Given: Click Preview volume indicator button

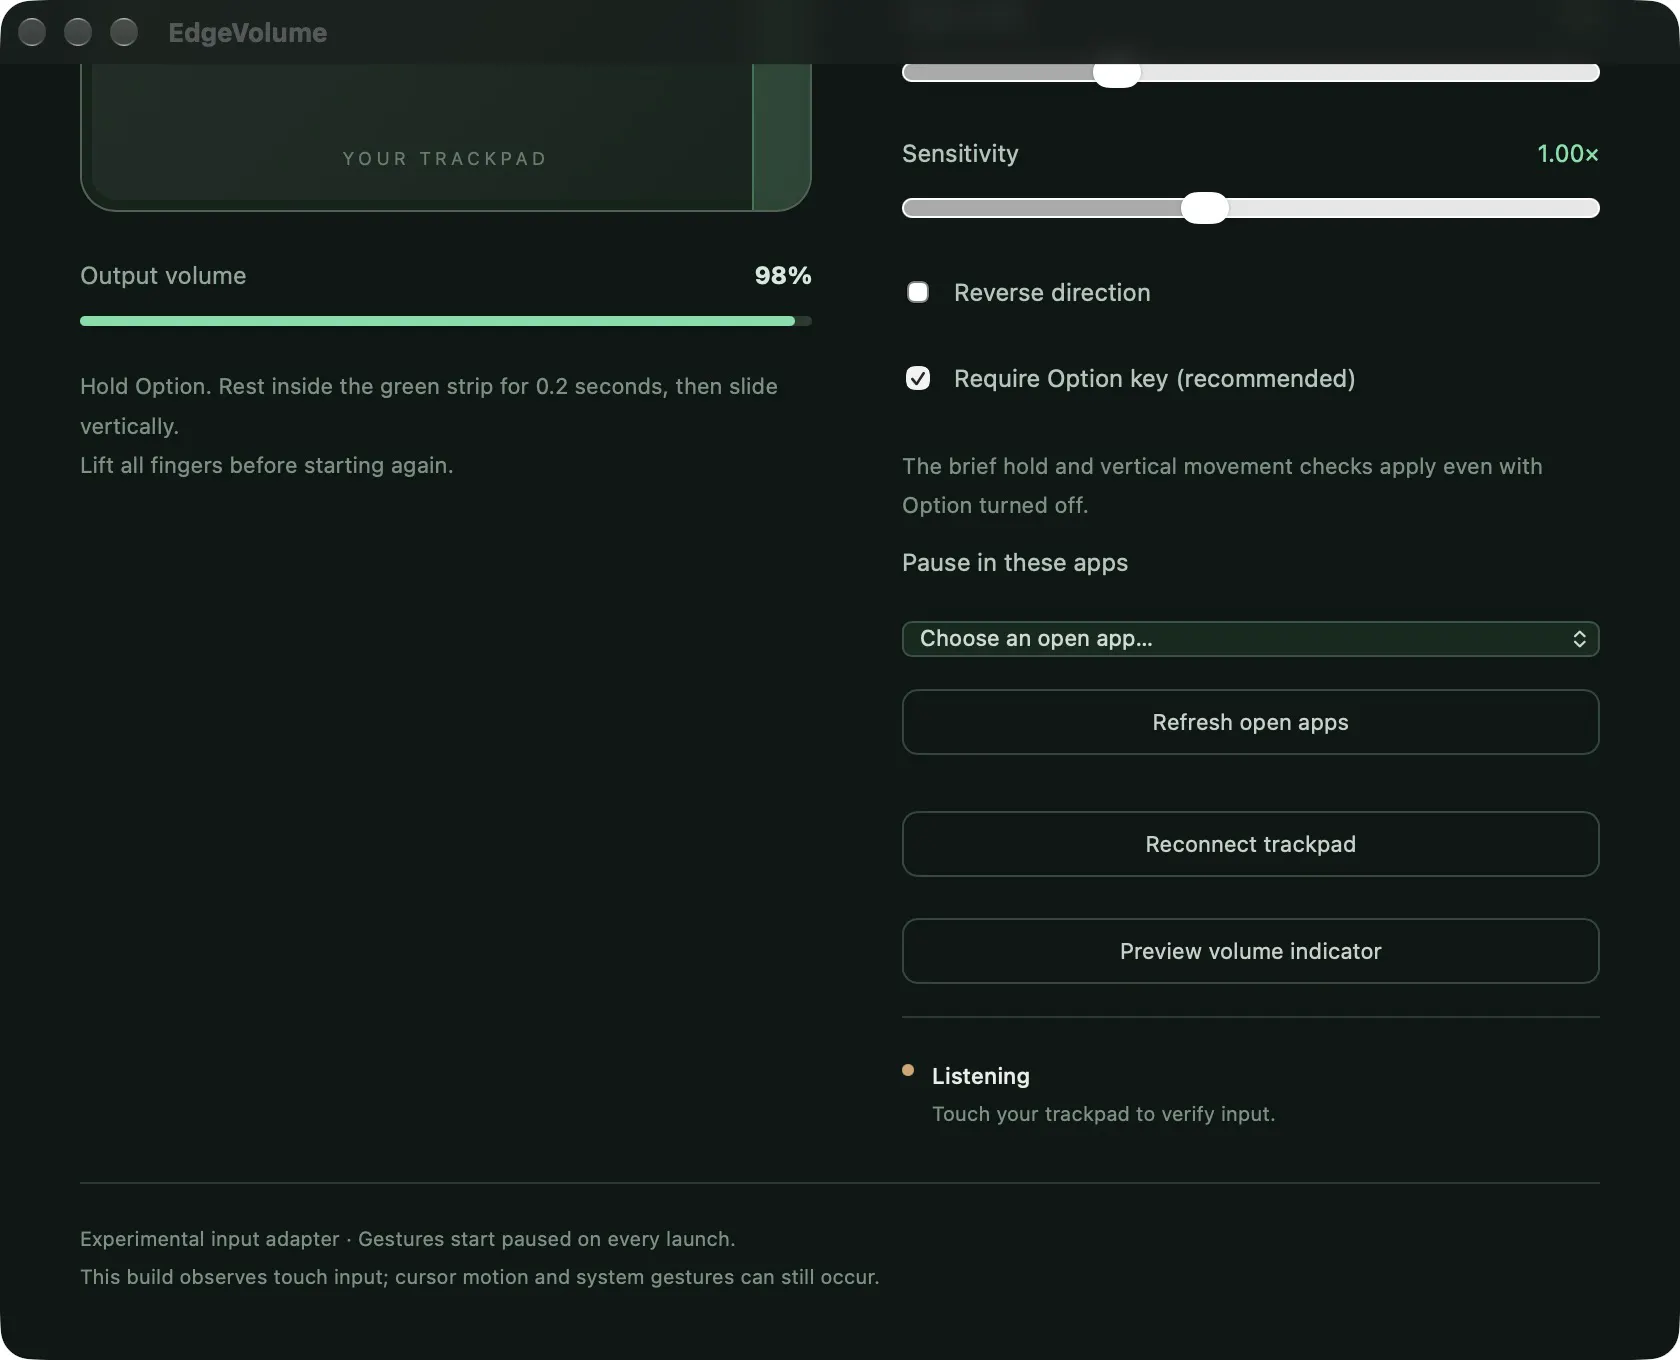Looking at the screenshot, I should [x=1250, y=951].
